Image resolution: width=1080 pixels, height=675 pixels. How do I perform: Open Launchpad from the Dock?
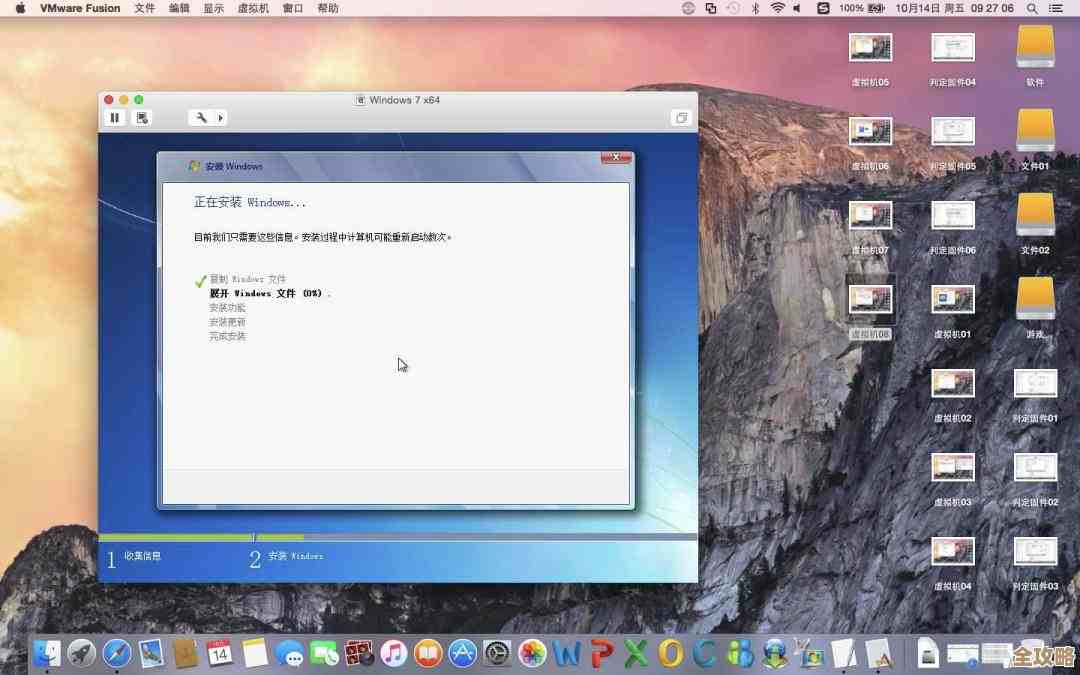[81, 655]
